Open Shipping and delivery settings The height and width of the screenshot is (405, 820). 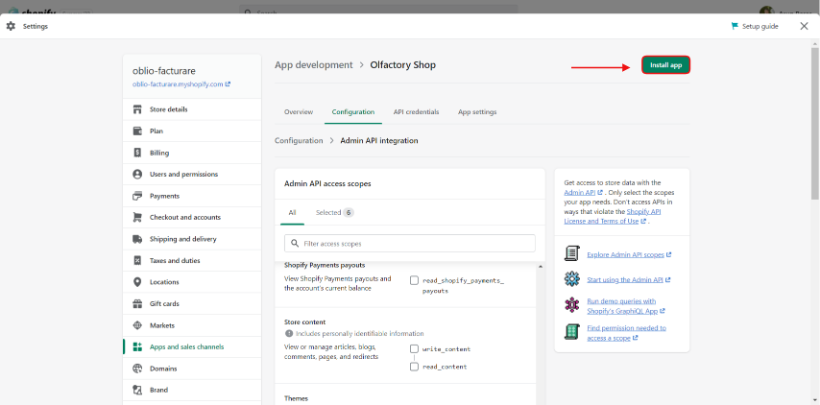(192, 239)
